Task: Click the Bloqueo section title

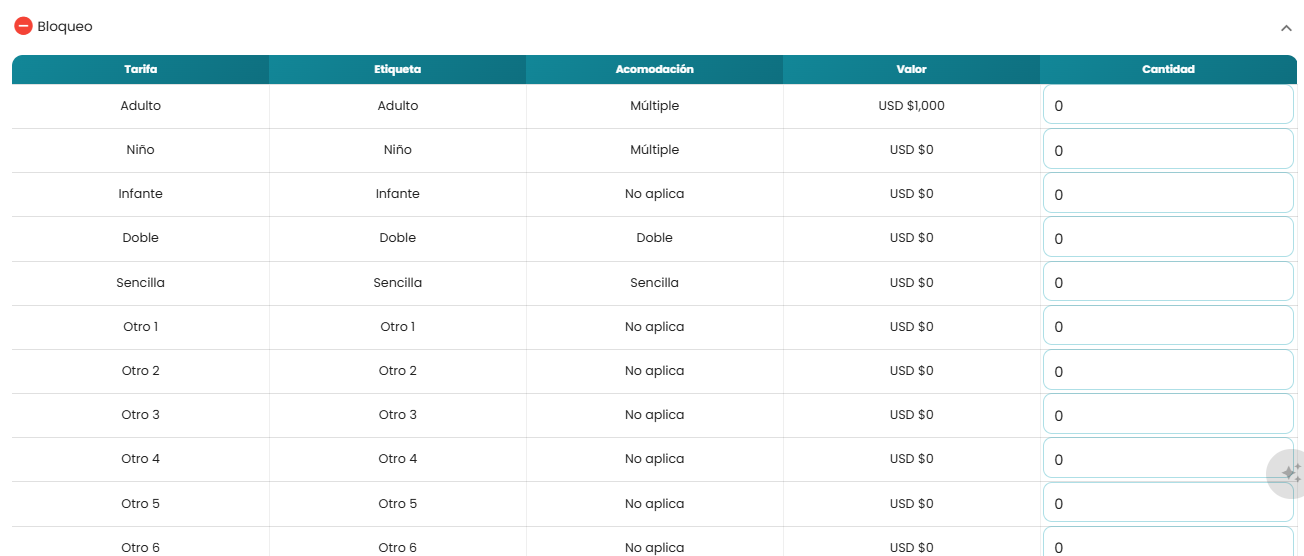Action: click(65, 27)
